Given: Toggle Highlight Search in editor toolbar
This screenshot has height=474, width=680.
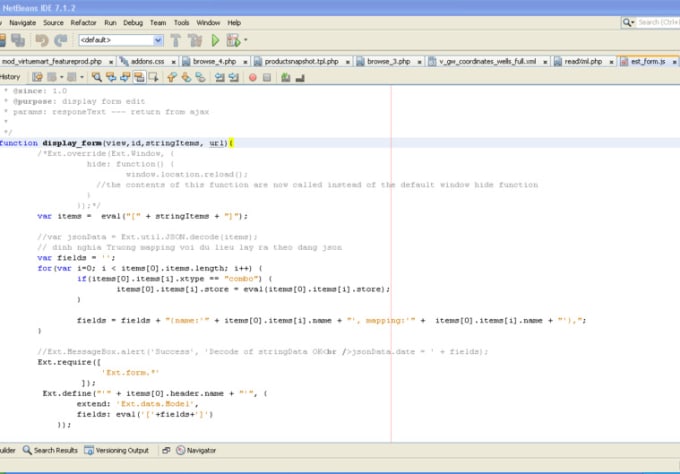Looking at the screenshot, I should [139, 77].
